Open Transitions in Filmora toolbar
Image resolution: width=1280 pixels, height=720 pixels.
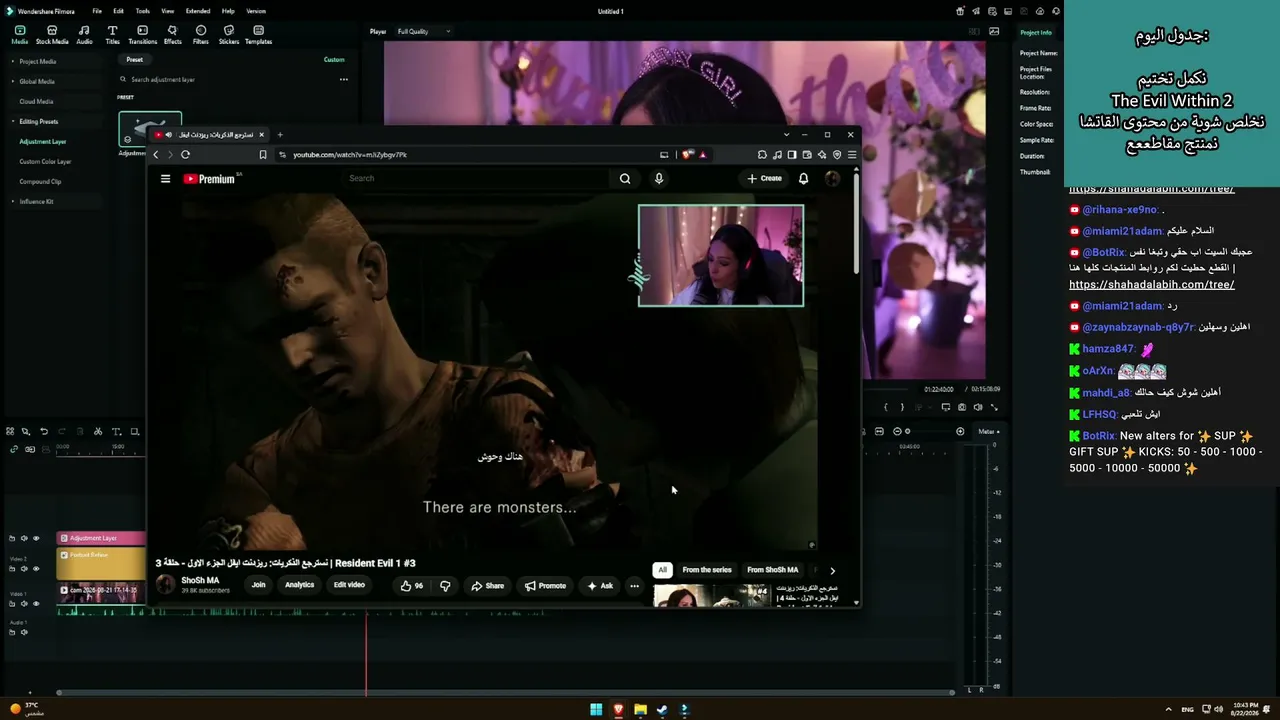142,35
